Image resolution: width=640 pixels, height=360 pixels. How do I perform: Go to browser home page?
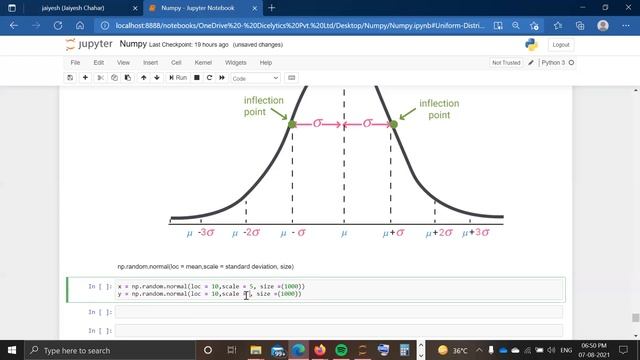tap(80, 25)
